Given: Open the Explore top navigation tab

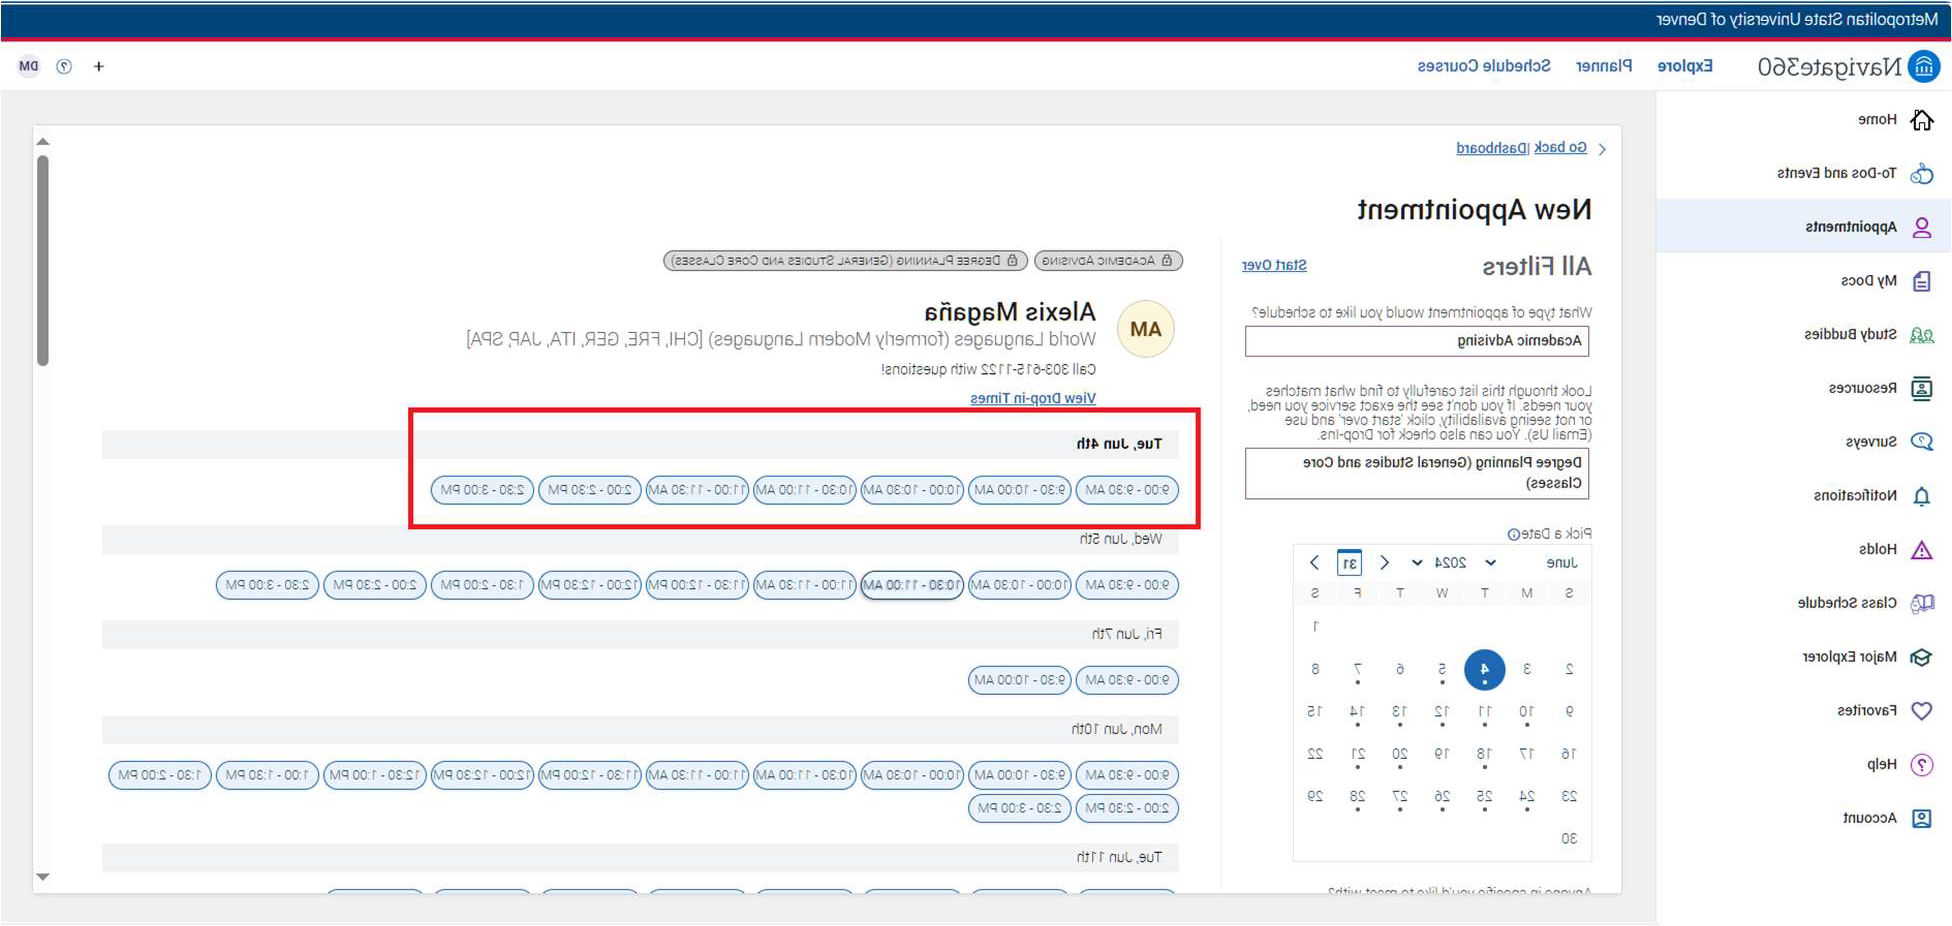Looking at the screenshot, I should [1685, 66].
